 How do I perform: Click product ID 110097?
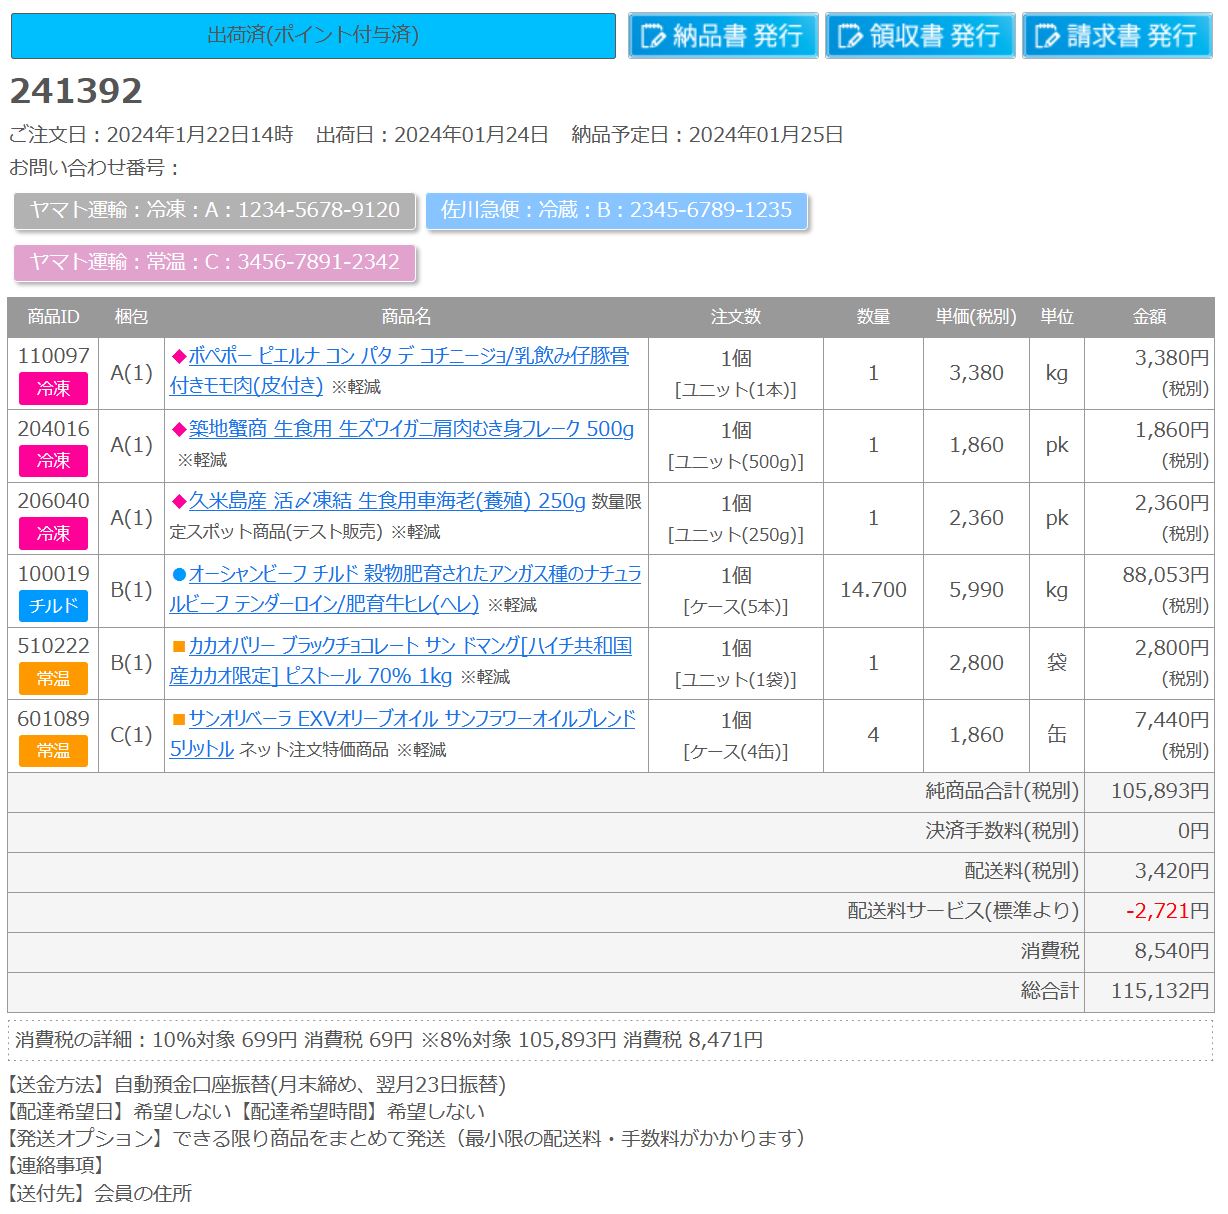[53, 355]
